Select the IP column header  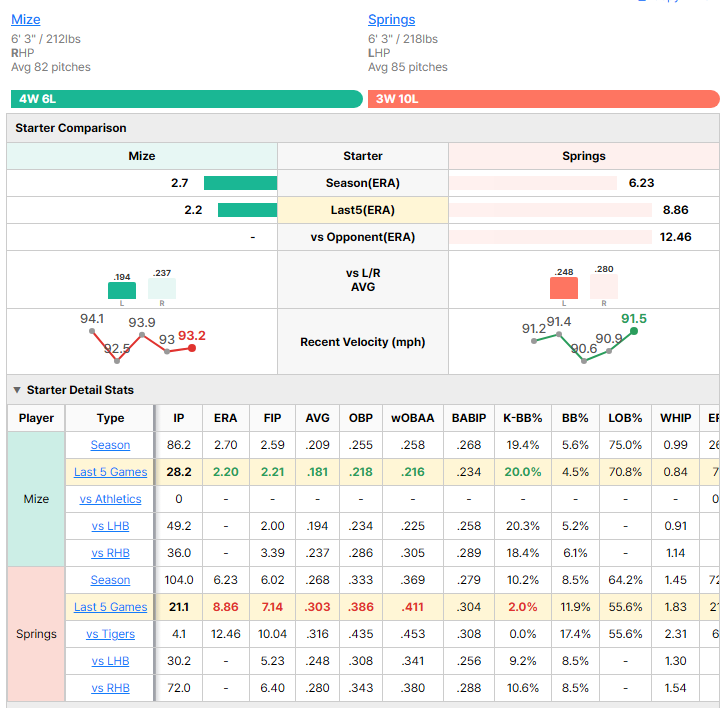(x=178, y=418)
